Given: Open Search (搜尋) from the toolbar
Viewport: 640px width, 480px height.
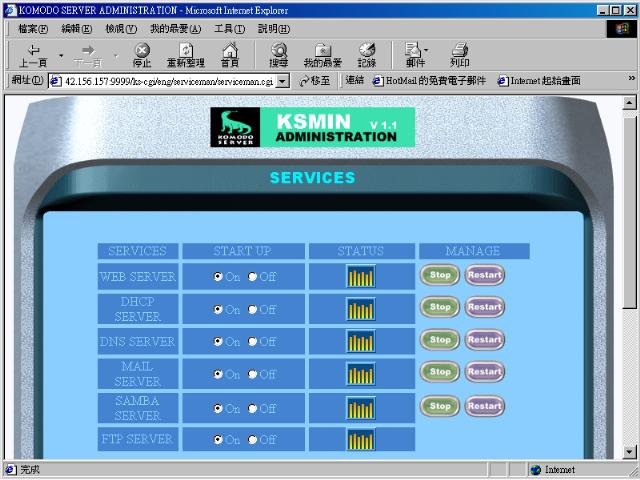Looking at the screenshot, I should pyautogui.click(x=278, y=54).
